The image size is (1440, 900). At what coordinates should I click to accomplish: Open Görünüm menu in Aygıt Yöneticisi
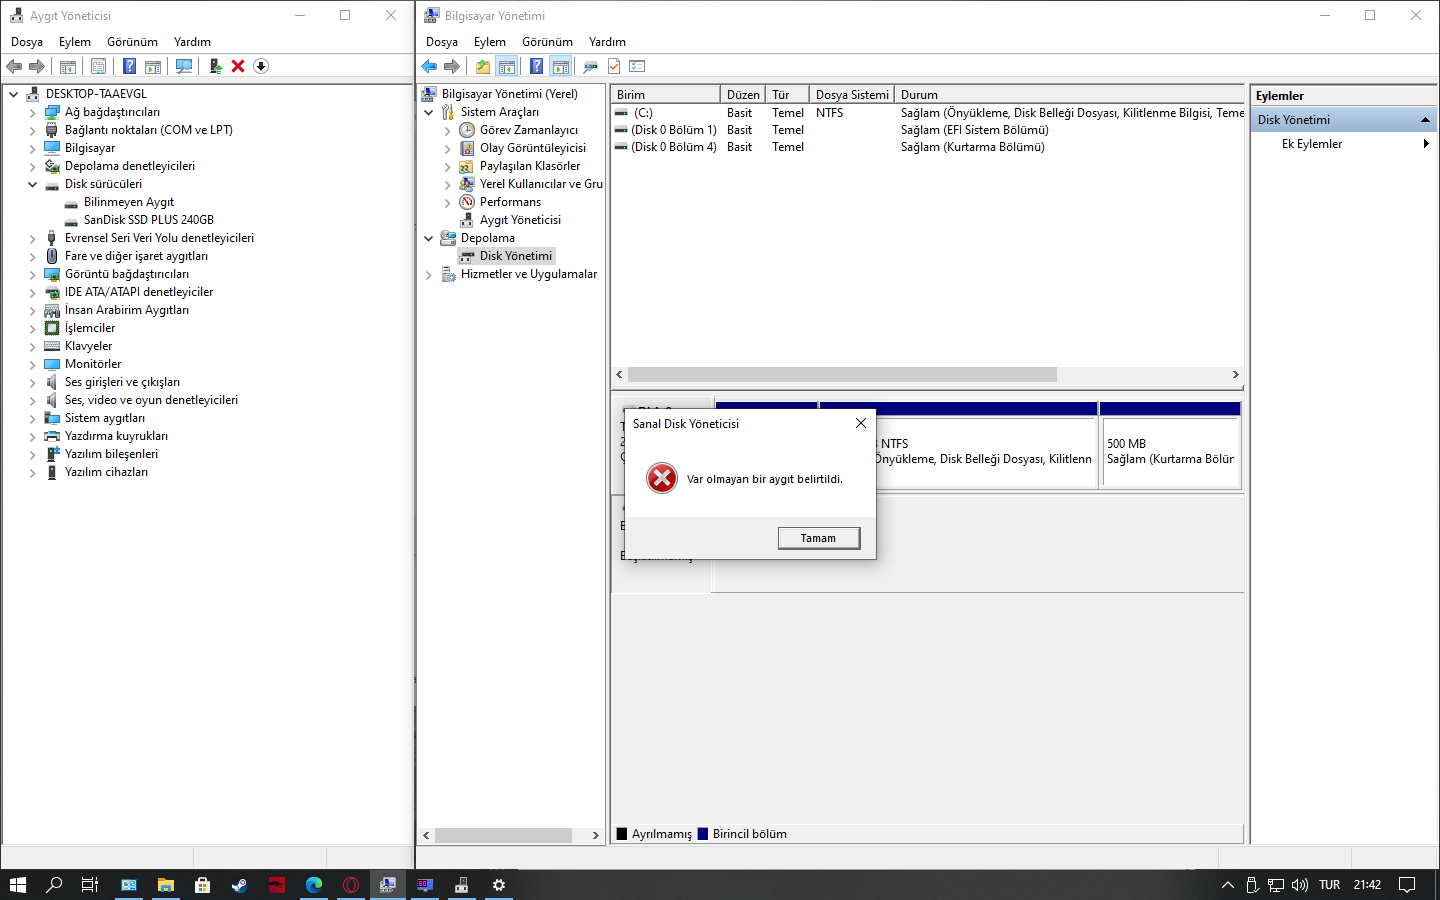(x=133, y=42)
